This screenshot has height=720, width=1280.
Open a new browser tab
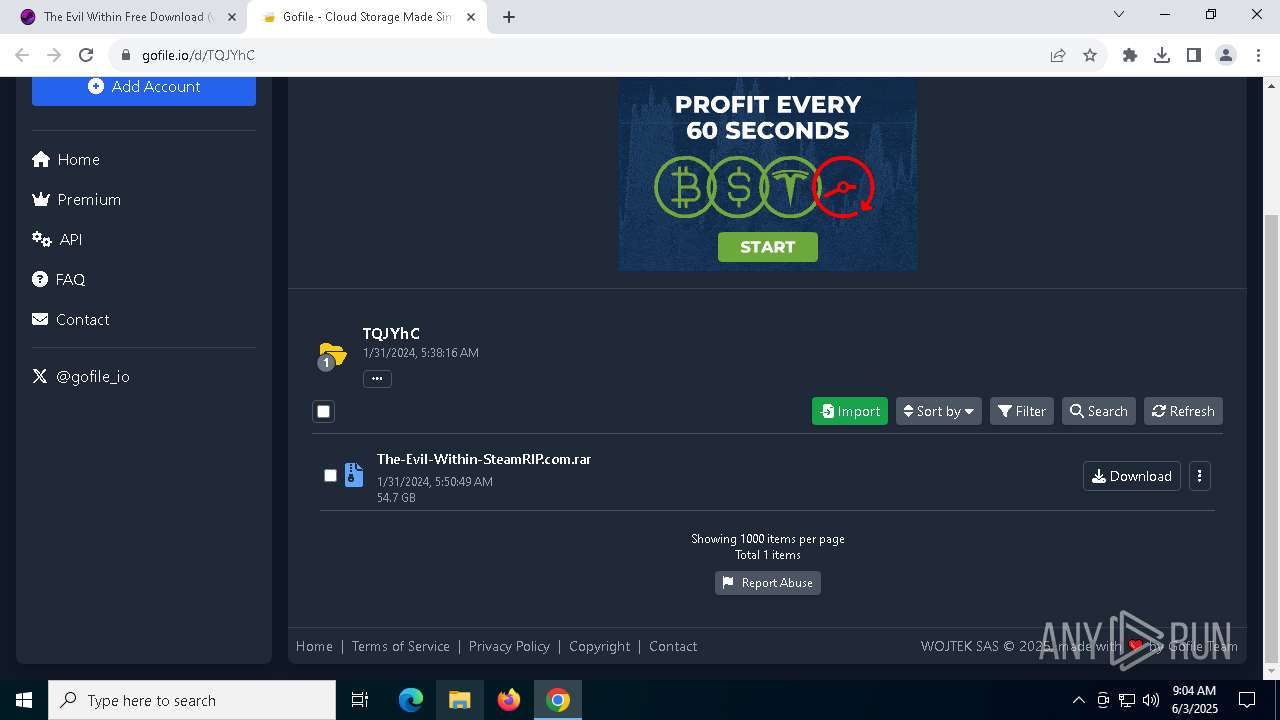pos(509,17)
